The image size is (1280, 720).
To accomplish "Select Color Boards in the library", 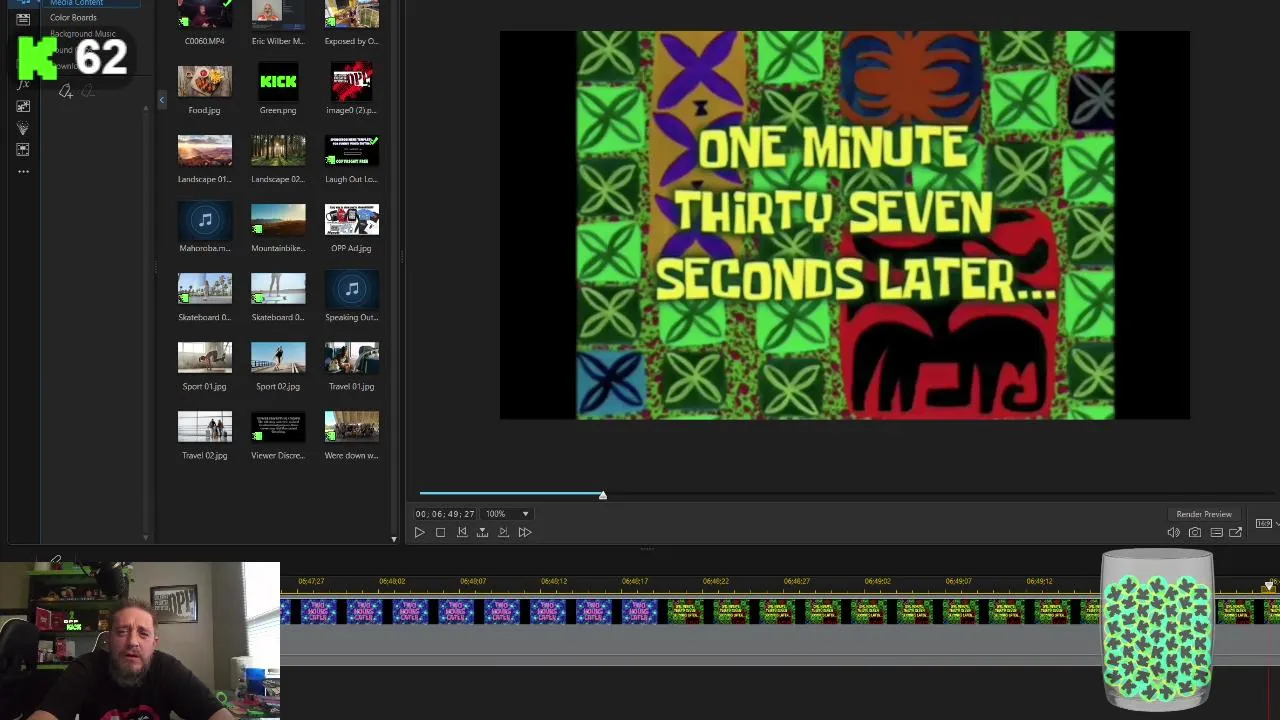I will point(73,17).
